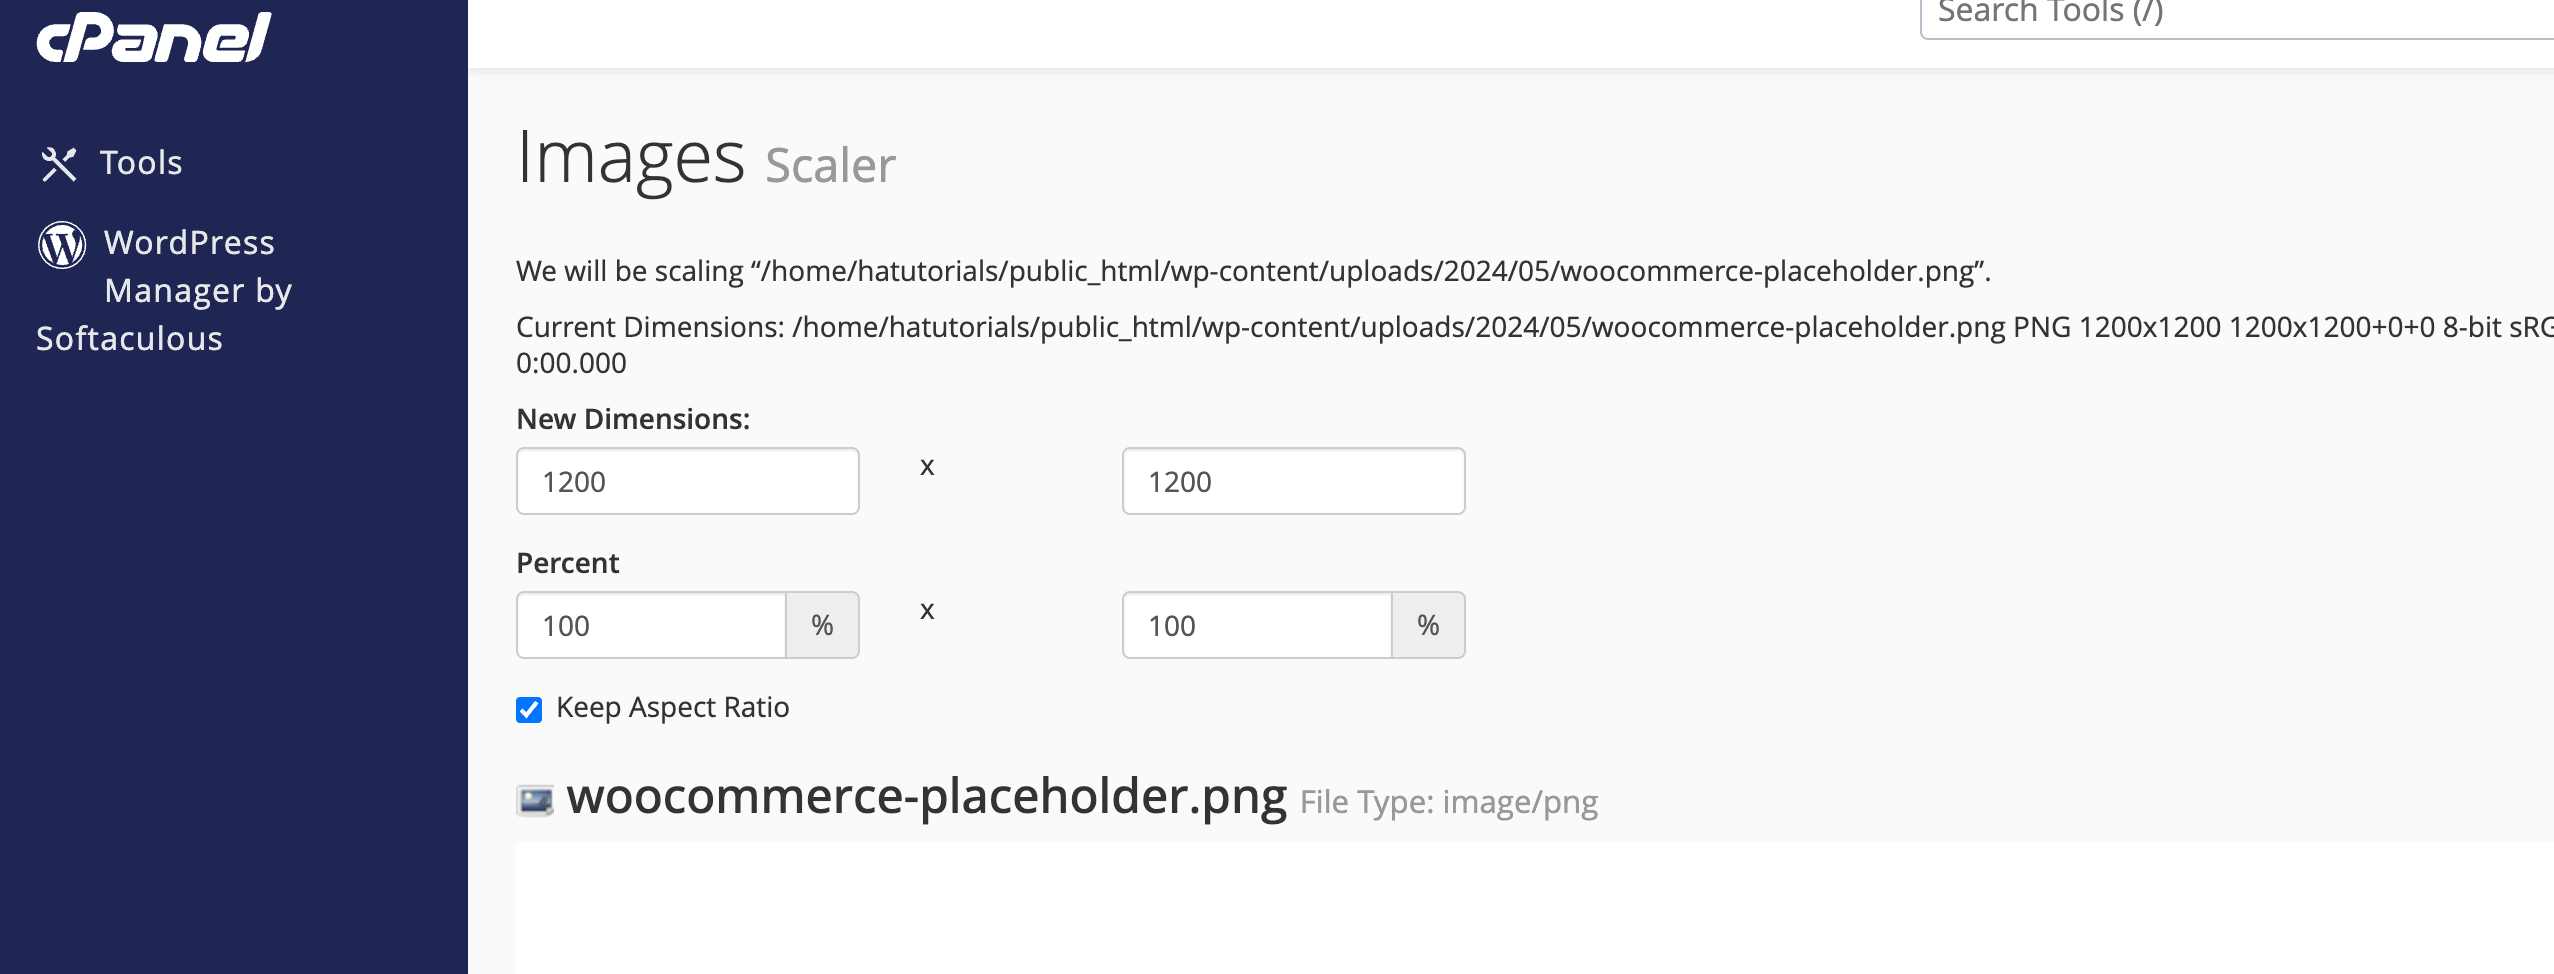Image resolution: width=2554 pixels, height=974 pixels.
Task: Click the image preview area below filename
Action: pos(1534,908)
